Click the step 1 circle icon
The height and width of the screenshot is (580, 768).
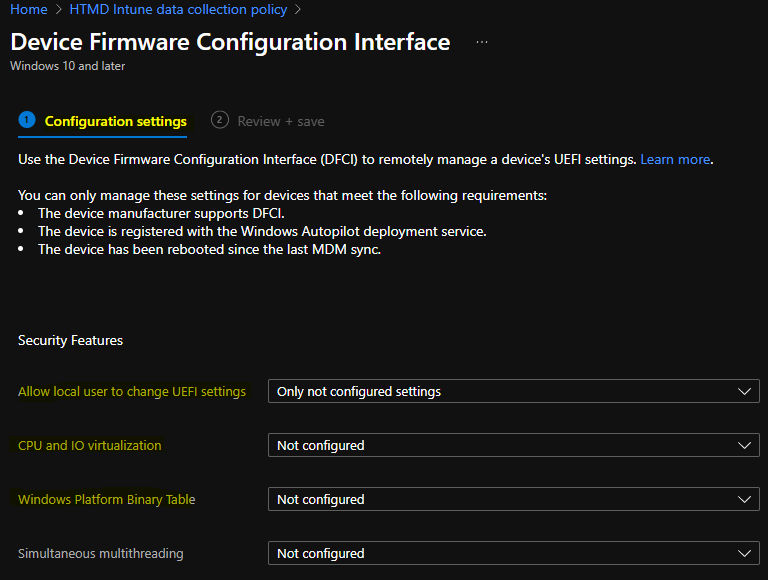[x=27, y=120]
